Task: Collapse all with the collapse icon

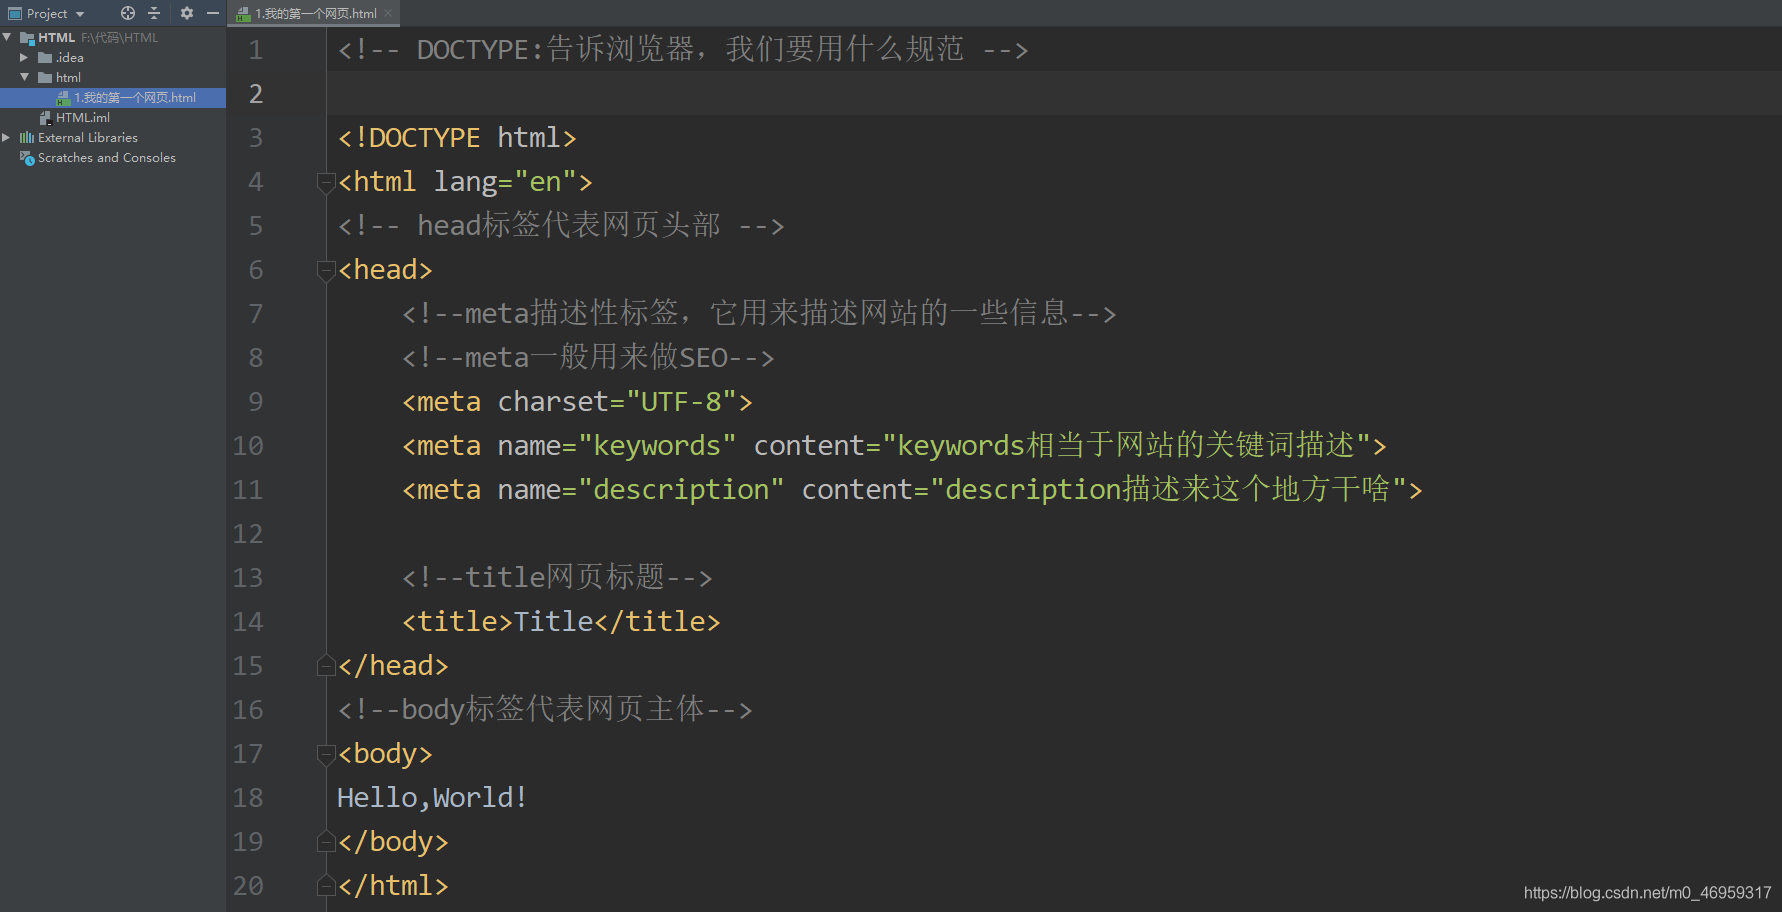Action: coord(154,13)
